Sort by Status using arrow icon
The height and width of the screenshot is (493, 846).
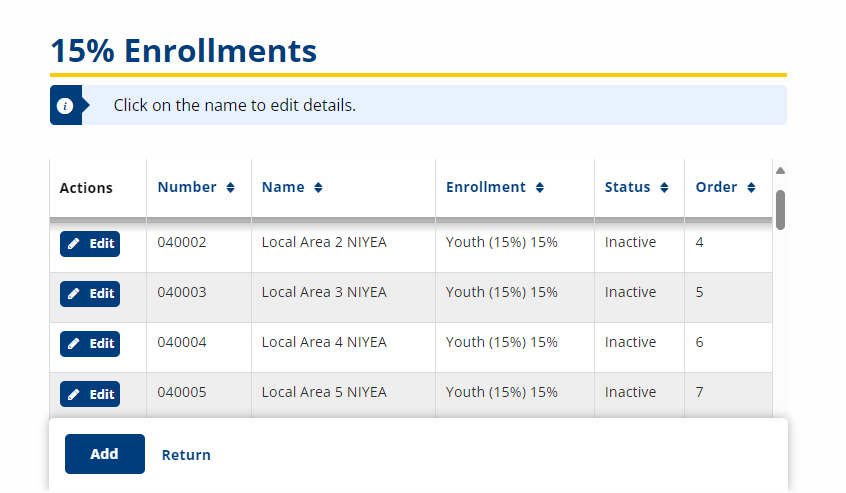pyautogui.click(x=664, y=188)
